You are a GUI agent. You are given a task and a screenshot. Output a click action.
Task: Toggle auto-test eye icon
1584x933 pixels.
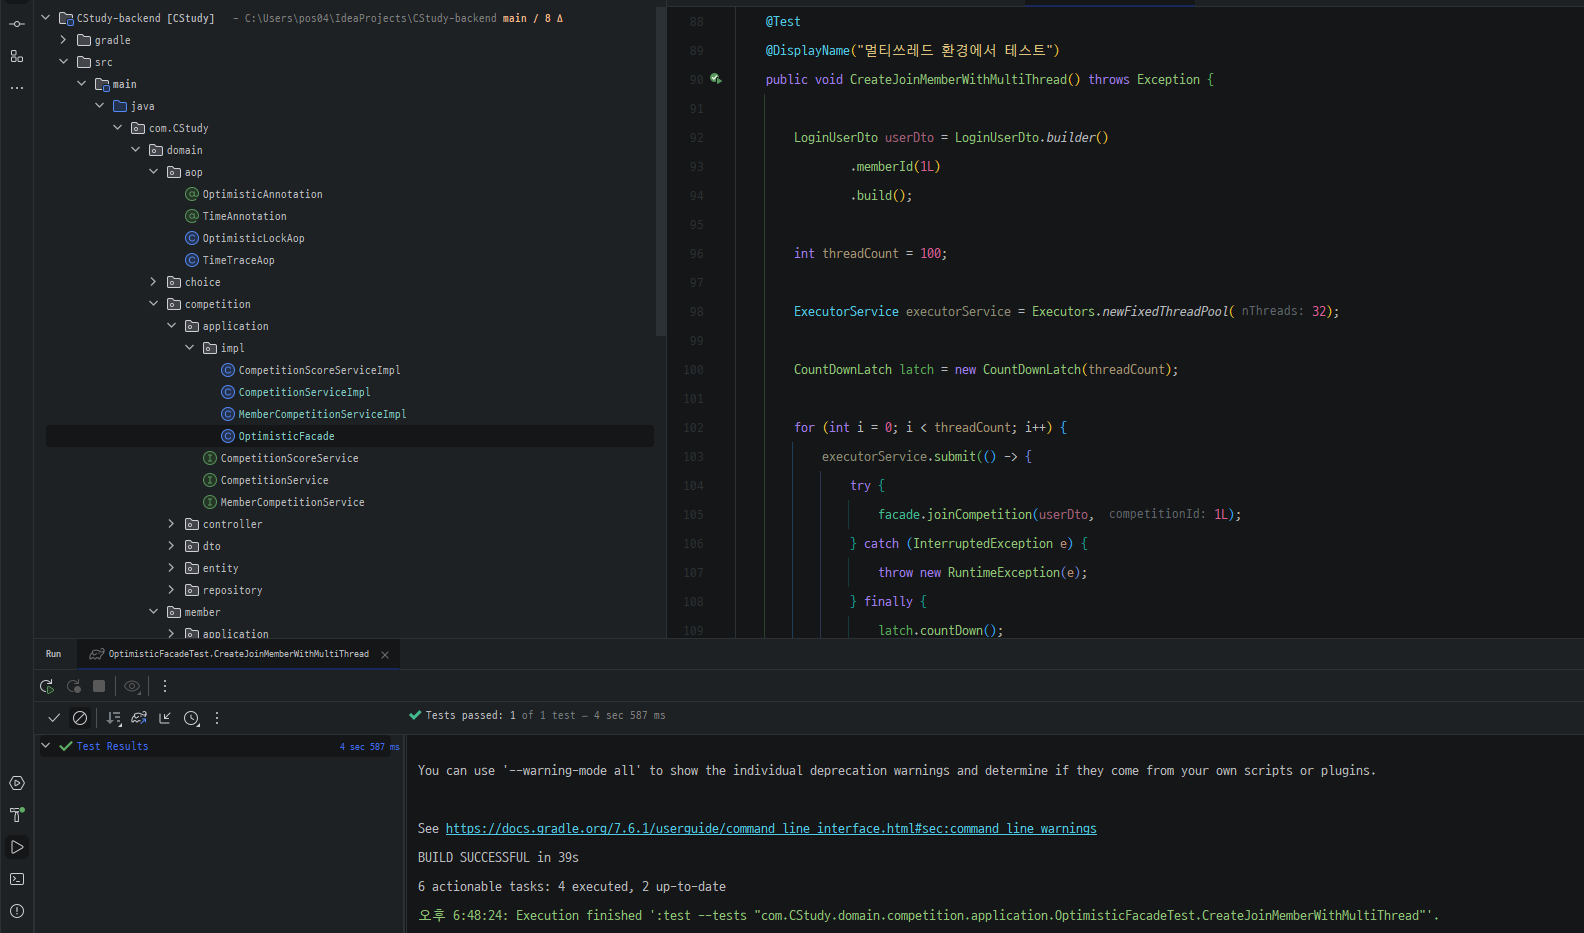click(x=132, y=686)
